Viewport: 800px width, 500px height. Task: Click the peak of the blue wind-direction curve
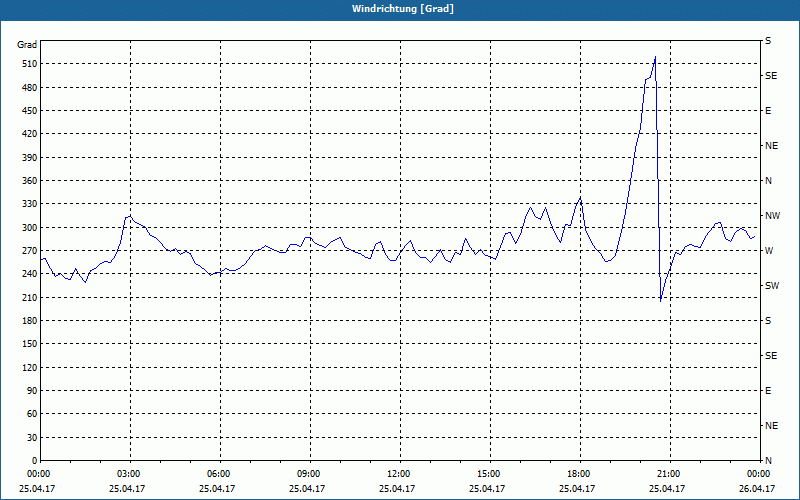655,57
